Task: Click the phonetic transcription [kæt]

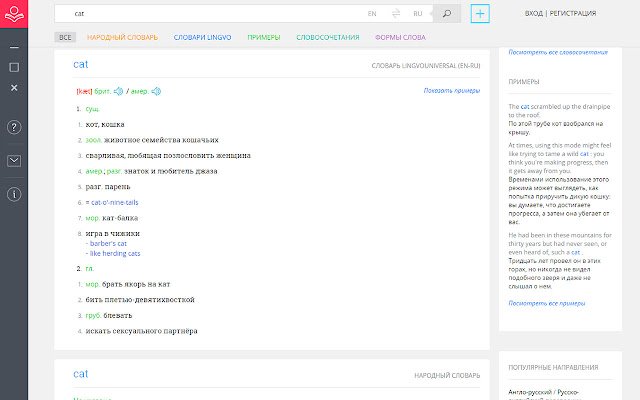Action: pyautogui.click(x=84, y=91)
